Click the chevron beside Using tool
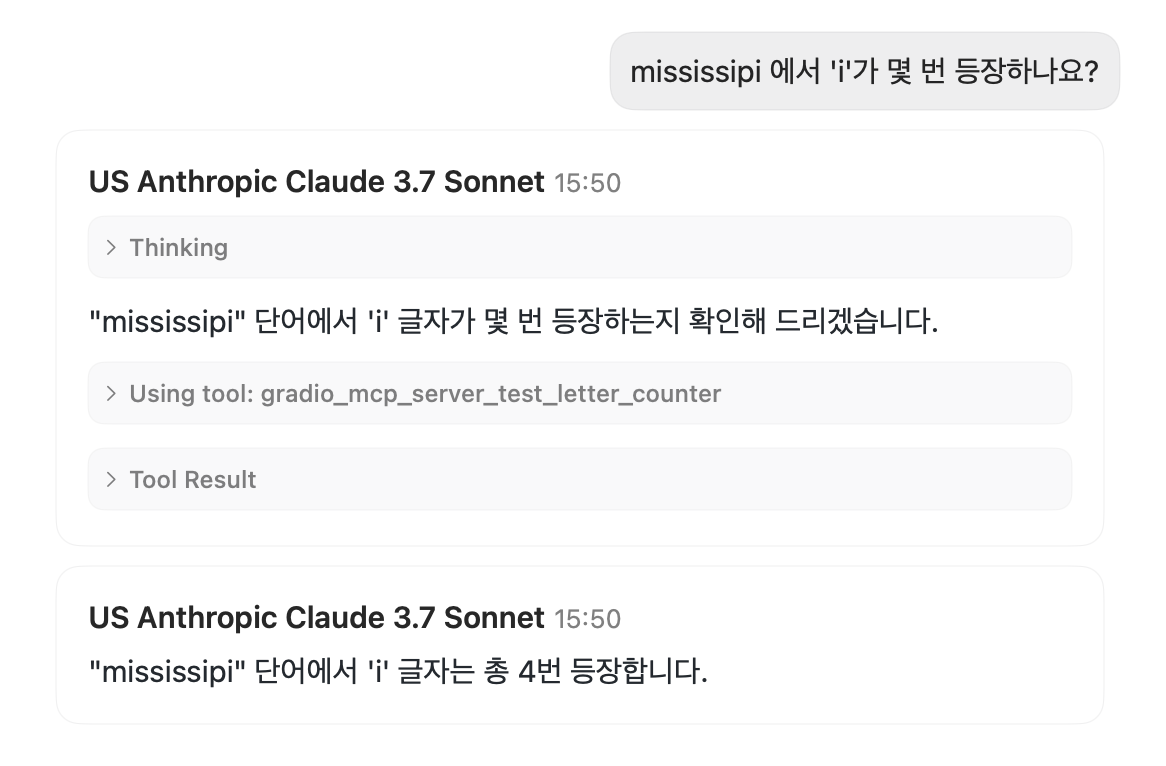This screenshot has width=1166, height=766. (111, 393)
